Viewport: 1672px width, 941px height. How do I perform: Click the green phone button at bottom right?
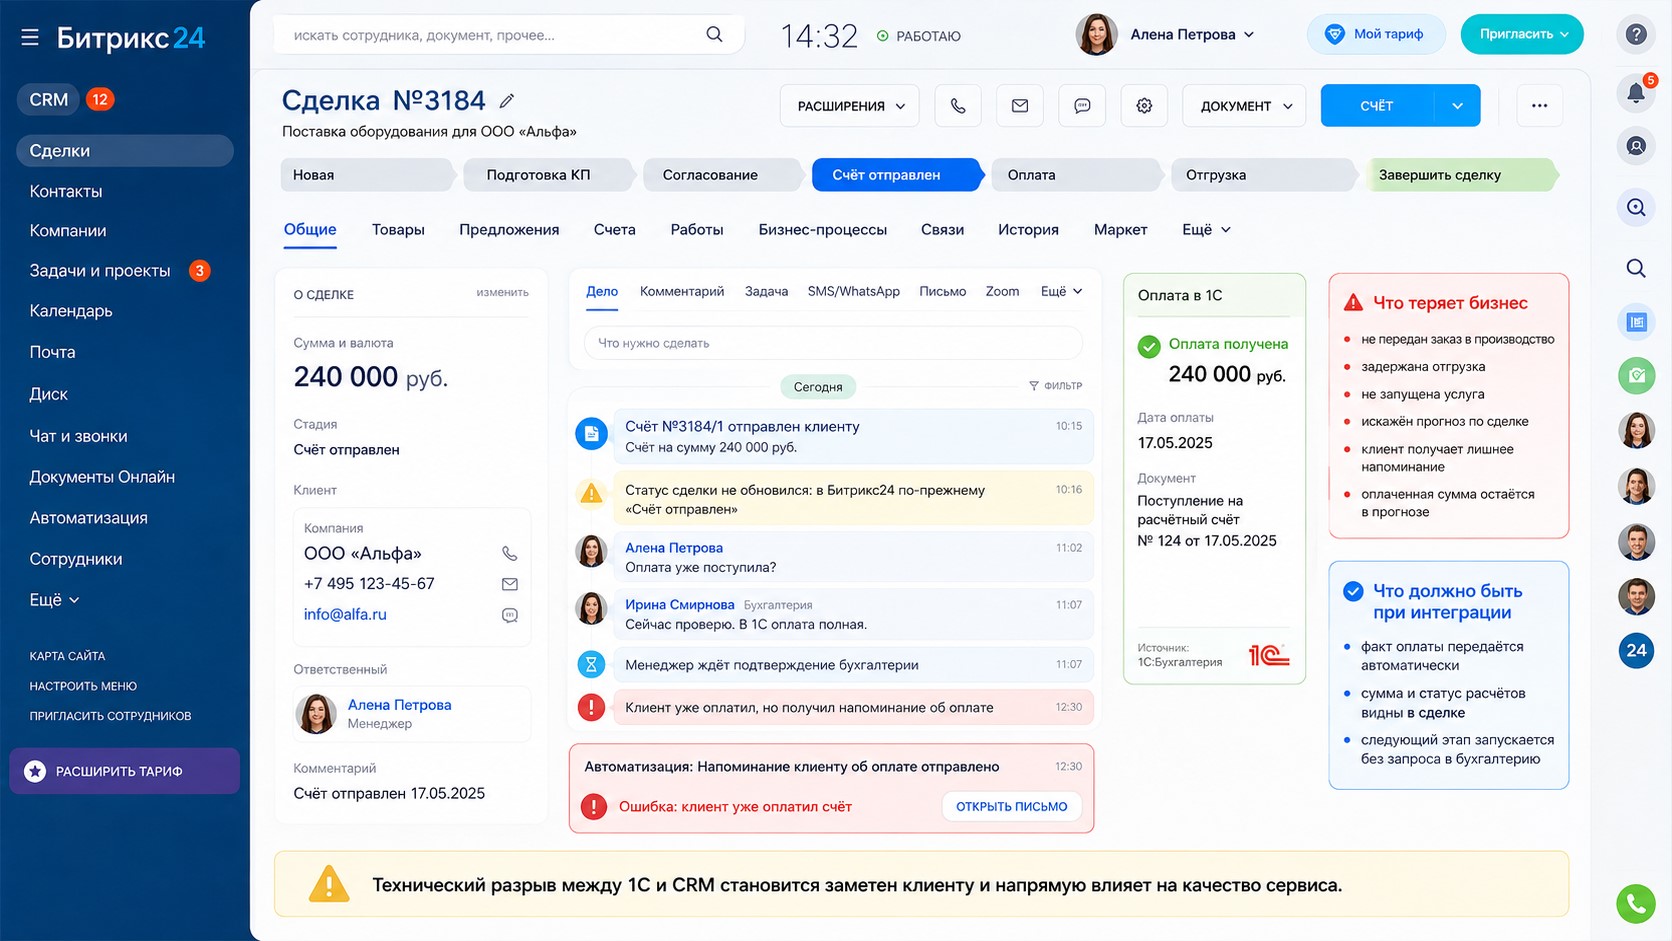click(x=1636, y=904)
